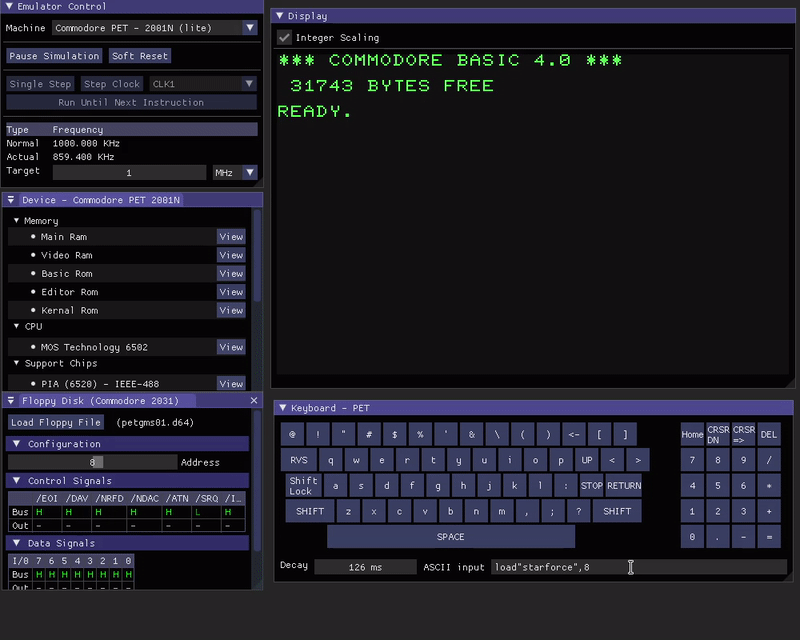View Editor Rom contents
The image size is (800, 640).
tap(231, 292)
